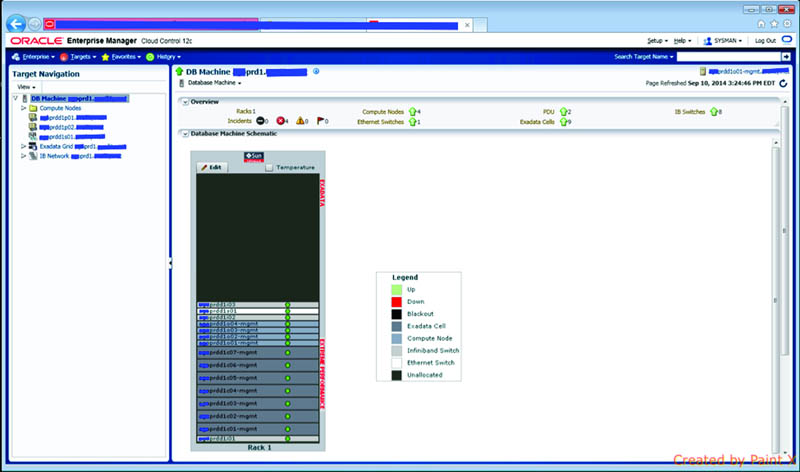Open the Exadata Cells link in Overview
Image resolution: width=800 pixels, height=472 pixels.
pos(537,122)
